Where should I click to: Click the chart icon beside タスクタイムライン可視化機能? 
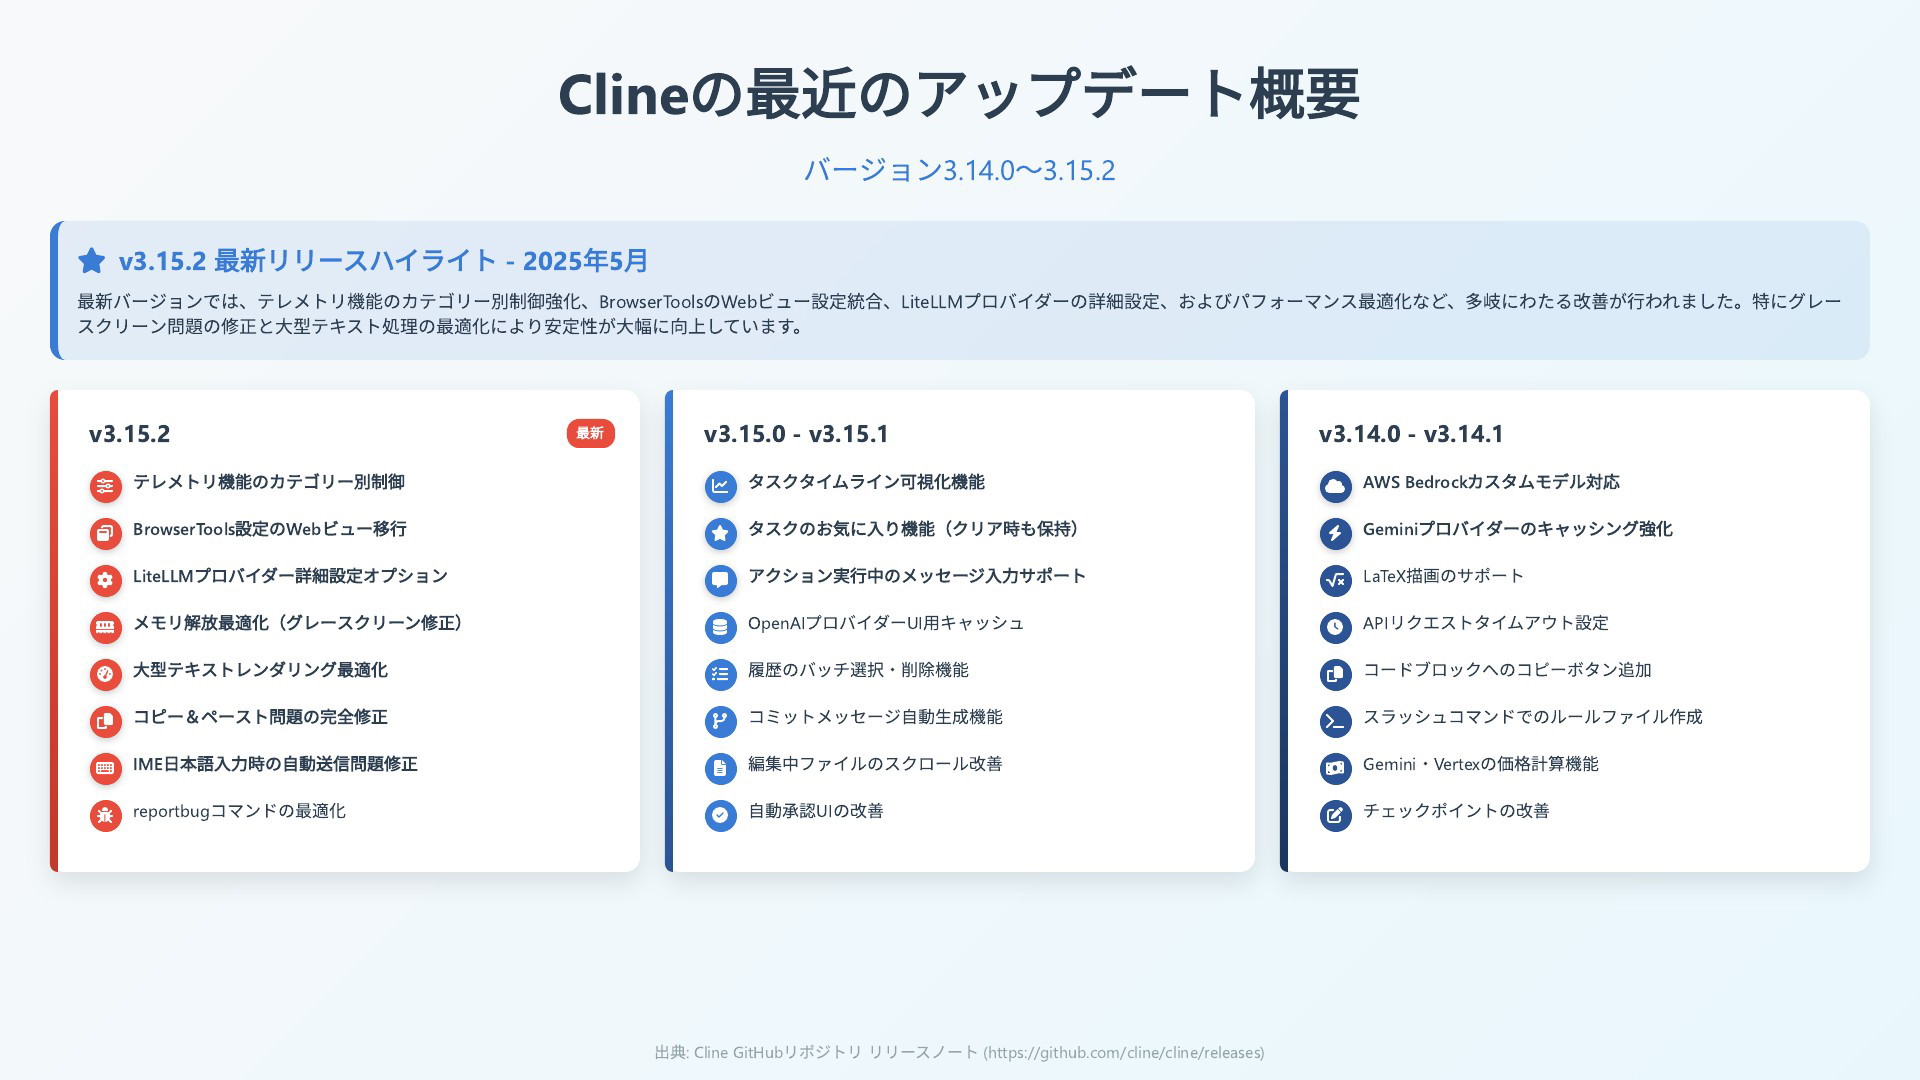click(720, 486)
